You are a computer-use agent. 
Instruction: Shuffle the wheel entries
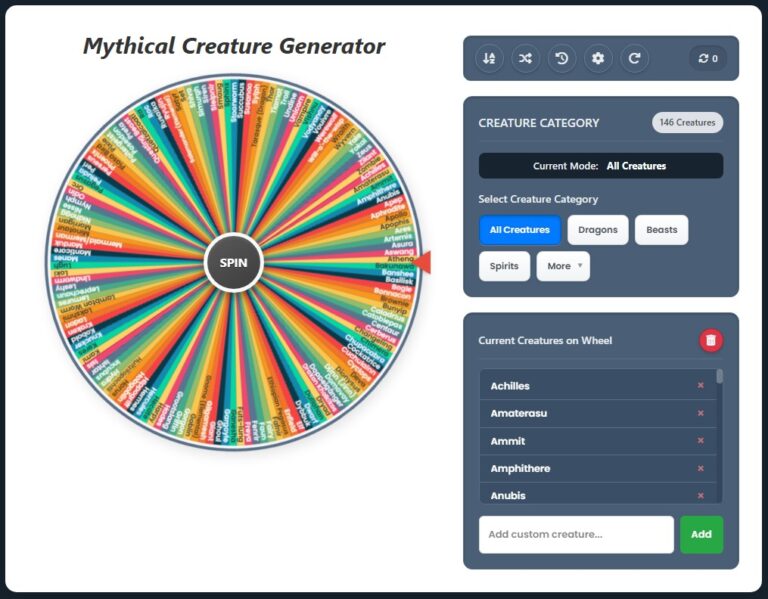tap(525, 58)
